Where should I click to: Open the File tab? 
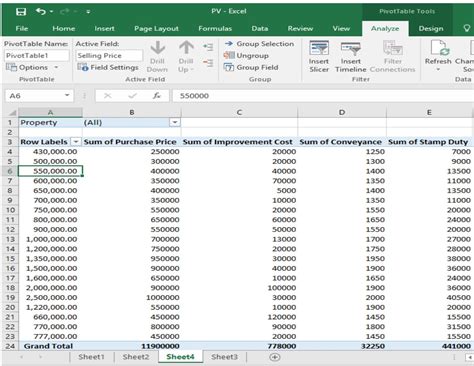pos(22,29)
